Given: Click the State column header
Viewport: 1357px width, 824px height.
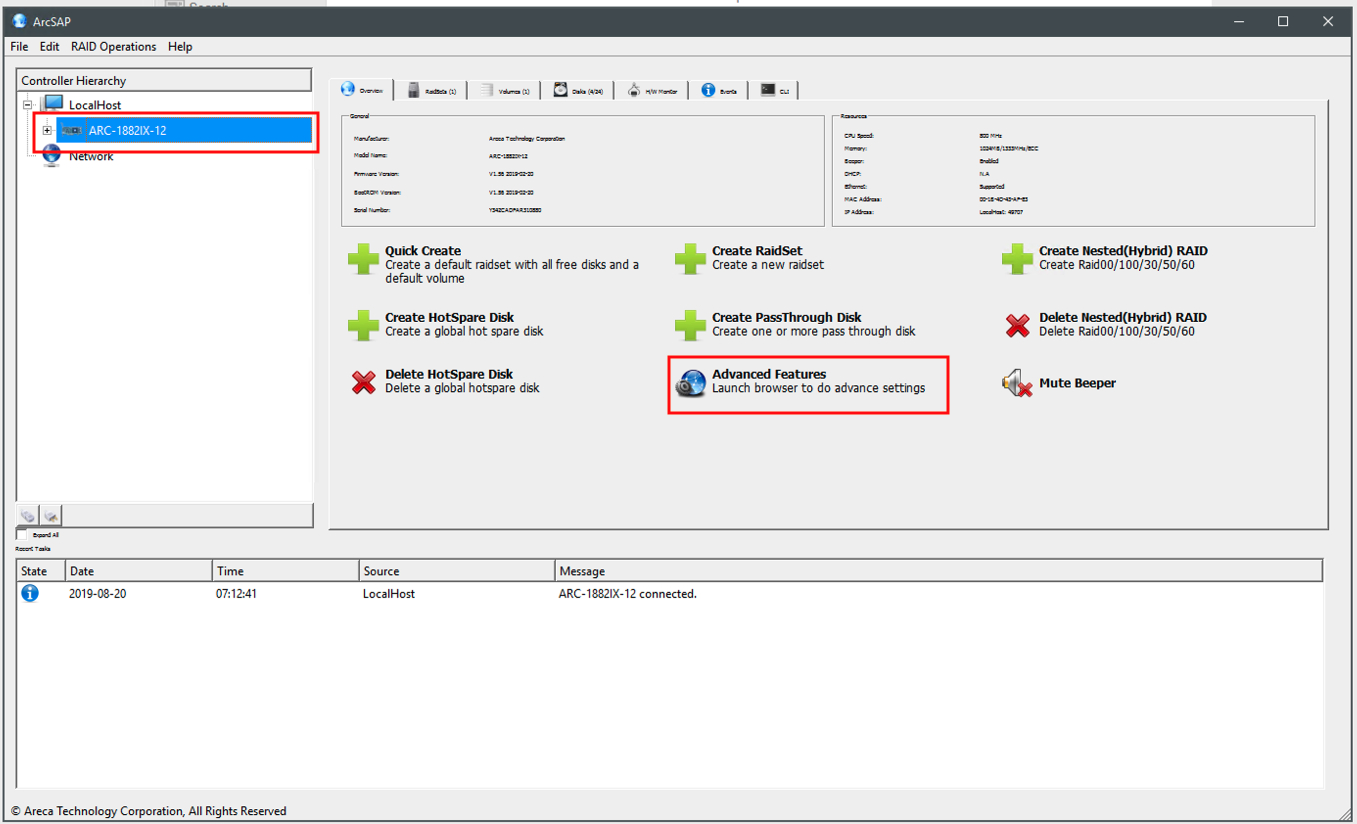Looking at the screenshot, I should click(x=41, y=571).
